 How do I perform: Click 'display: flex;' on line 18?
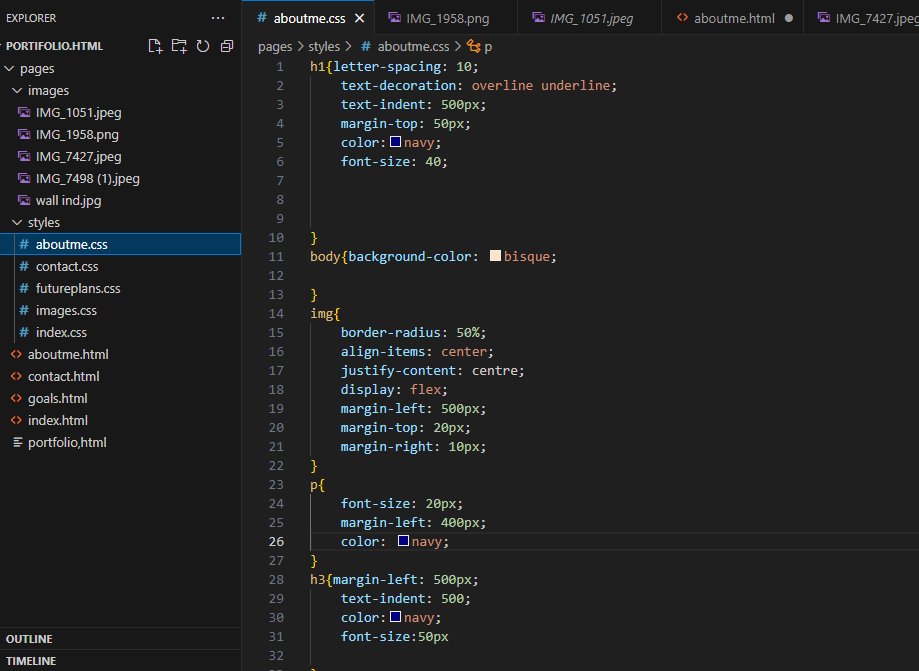click(394, 389)
